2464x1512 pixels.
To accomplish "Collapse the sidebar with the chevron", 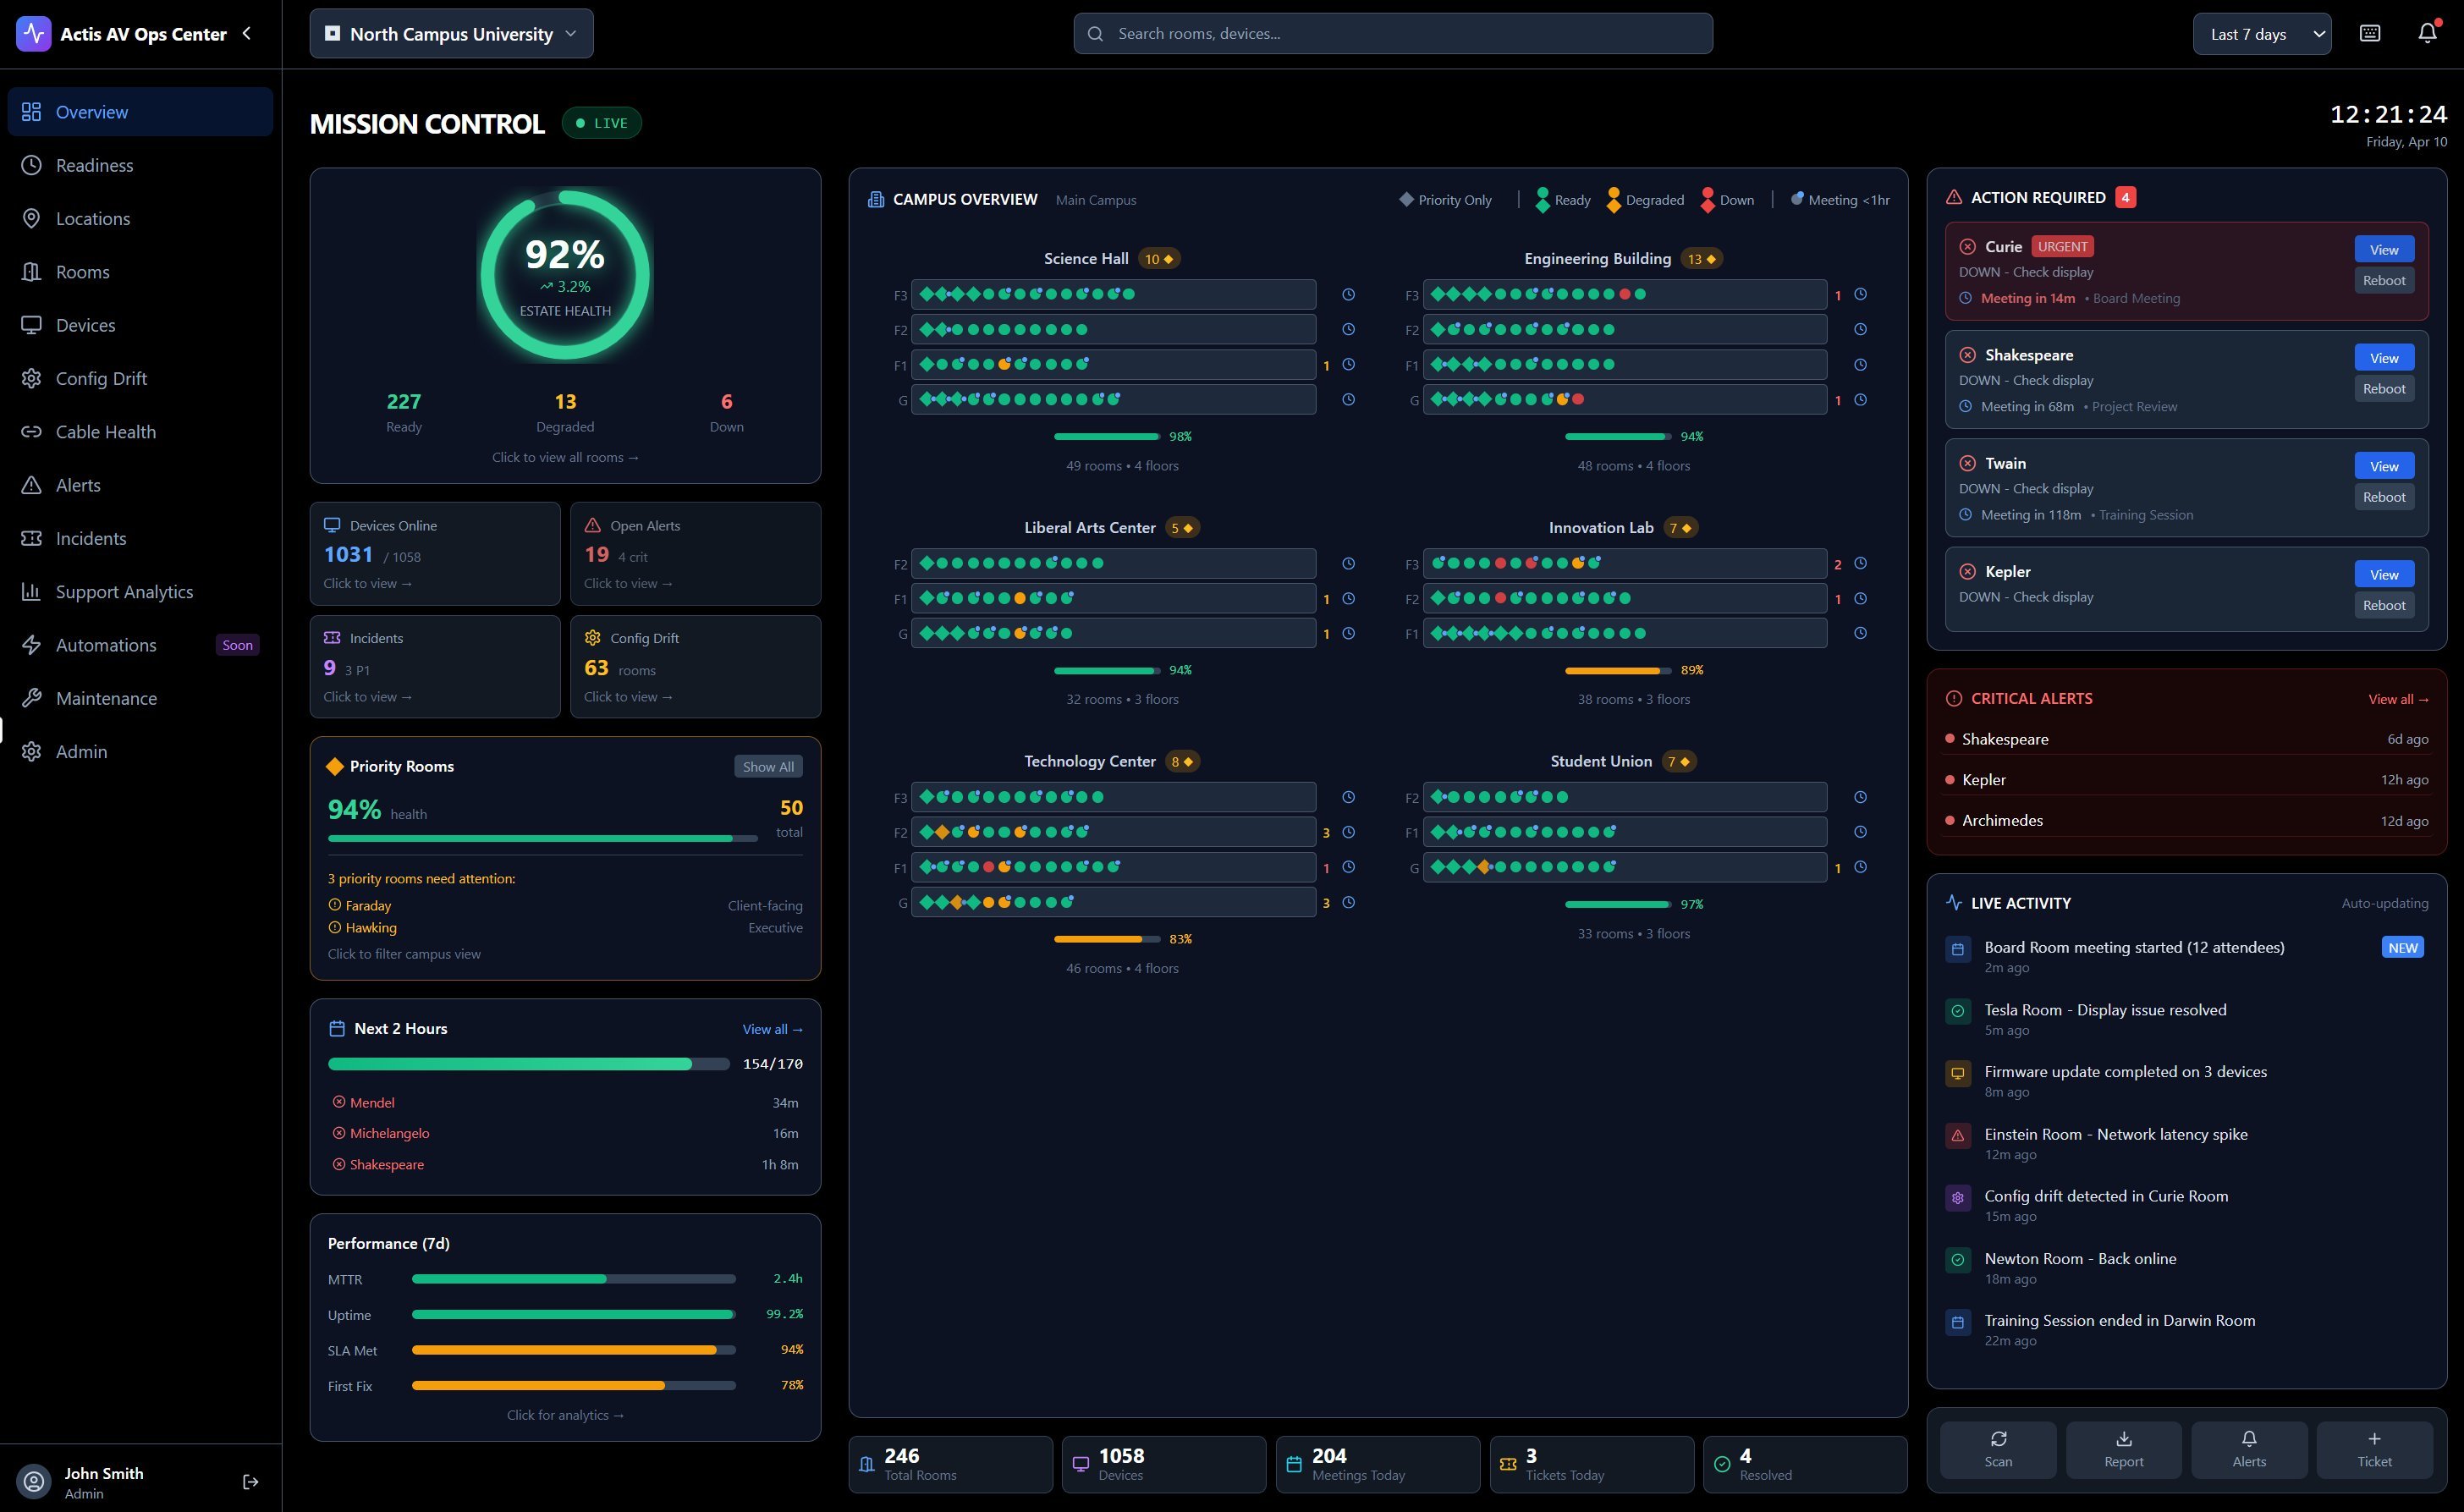I will pyautogui.click(x=247, y=33).
